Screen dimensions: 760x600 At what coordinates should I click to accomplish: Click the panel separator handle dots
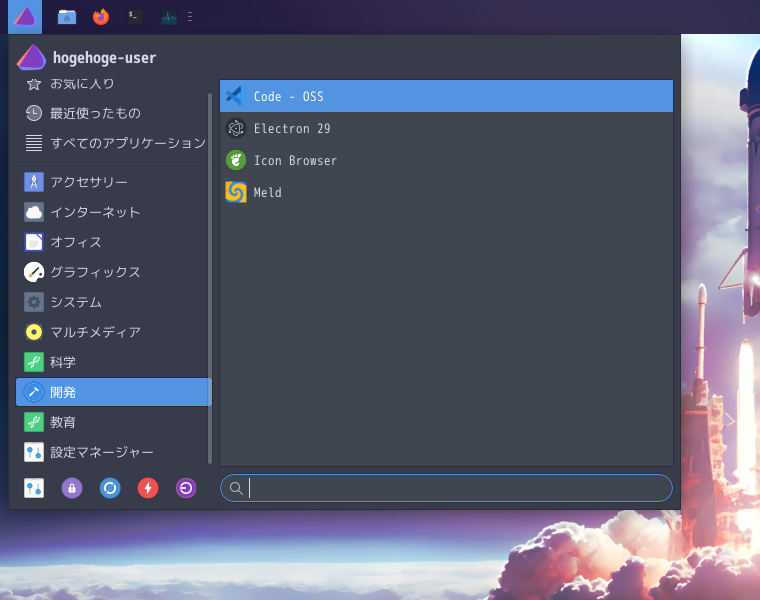click(x=190, y=17)
